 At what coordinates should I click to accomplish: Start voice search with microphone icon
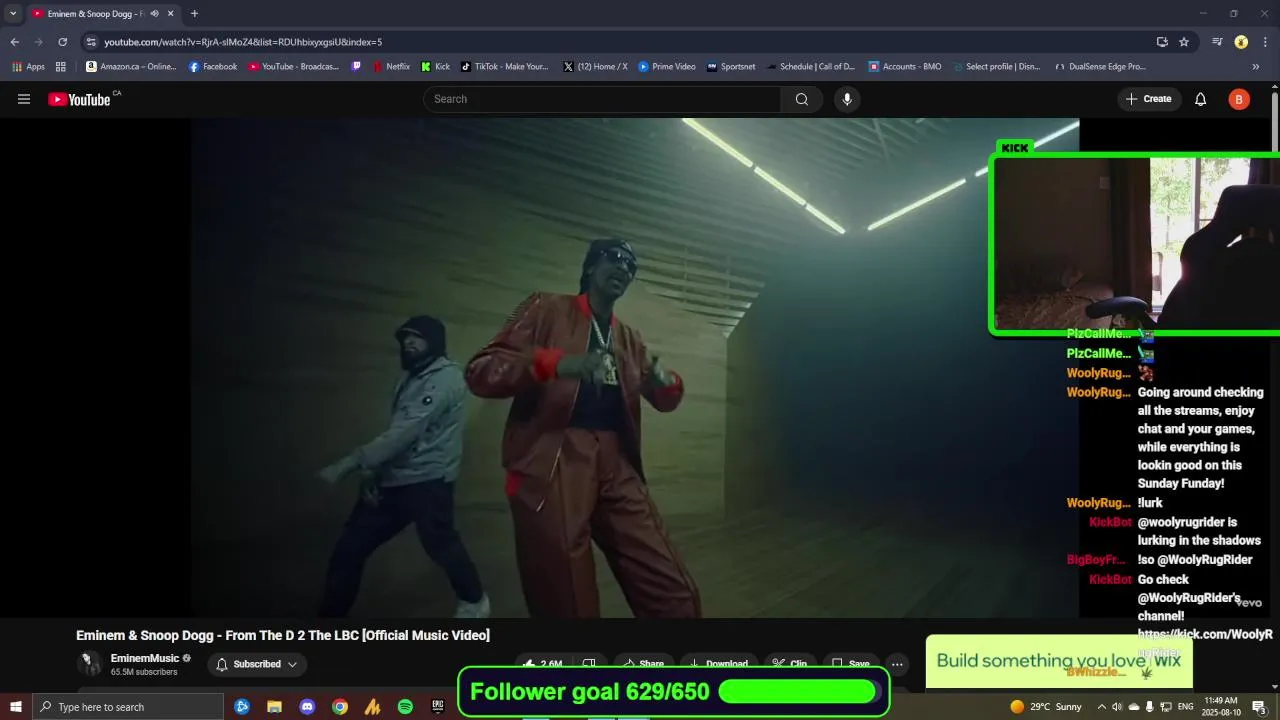[x=847, y=99]
